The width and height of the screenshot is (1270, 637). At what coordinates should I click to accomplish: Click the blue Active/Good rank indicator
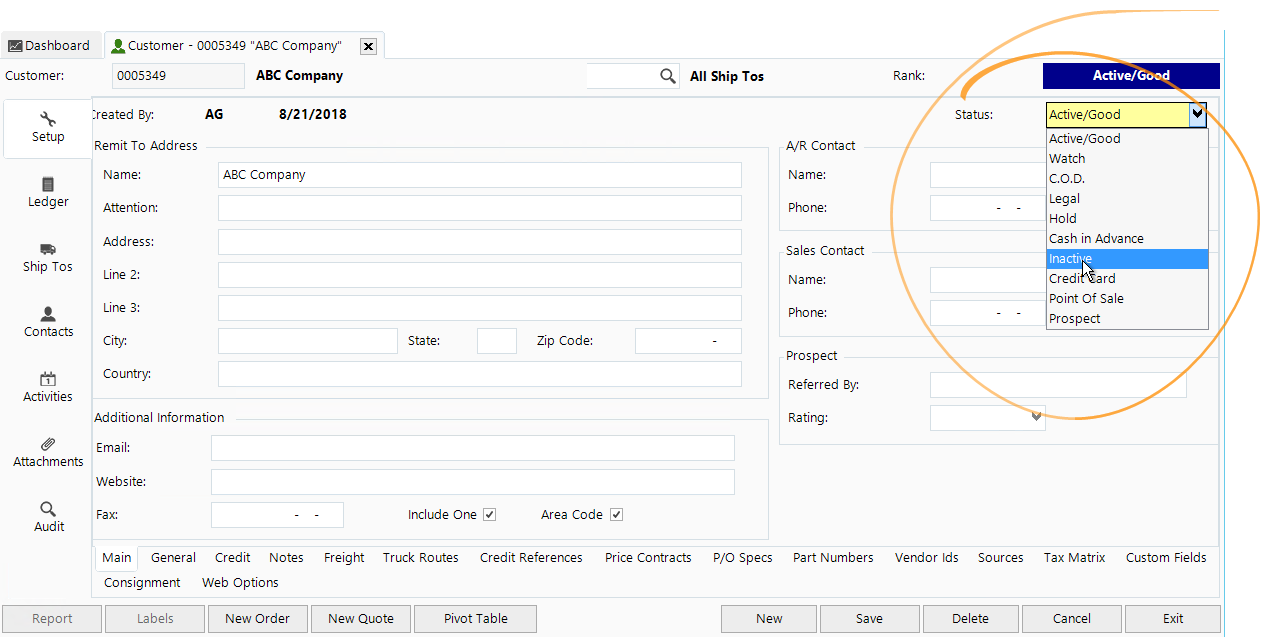pos(1130,76)
